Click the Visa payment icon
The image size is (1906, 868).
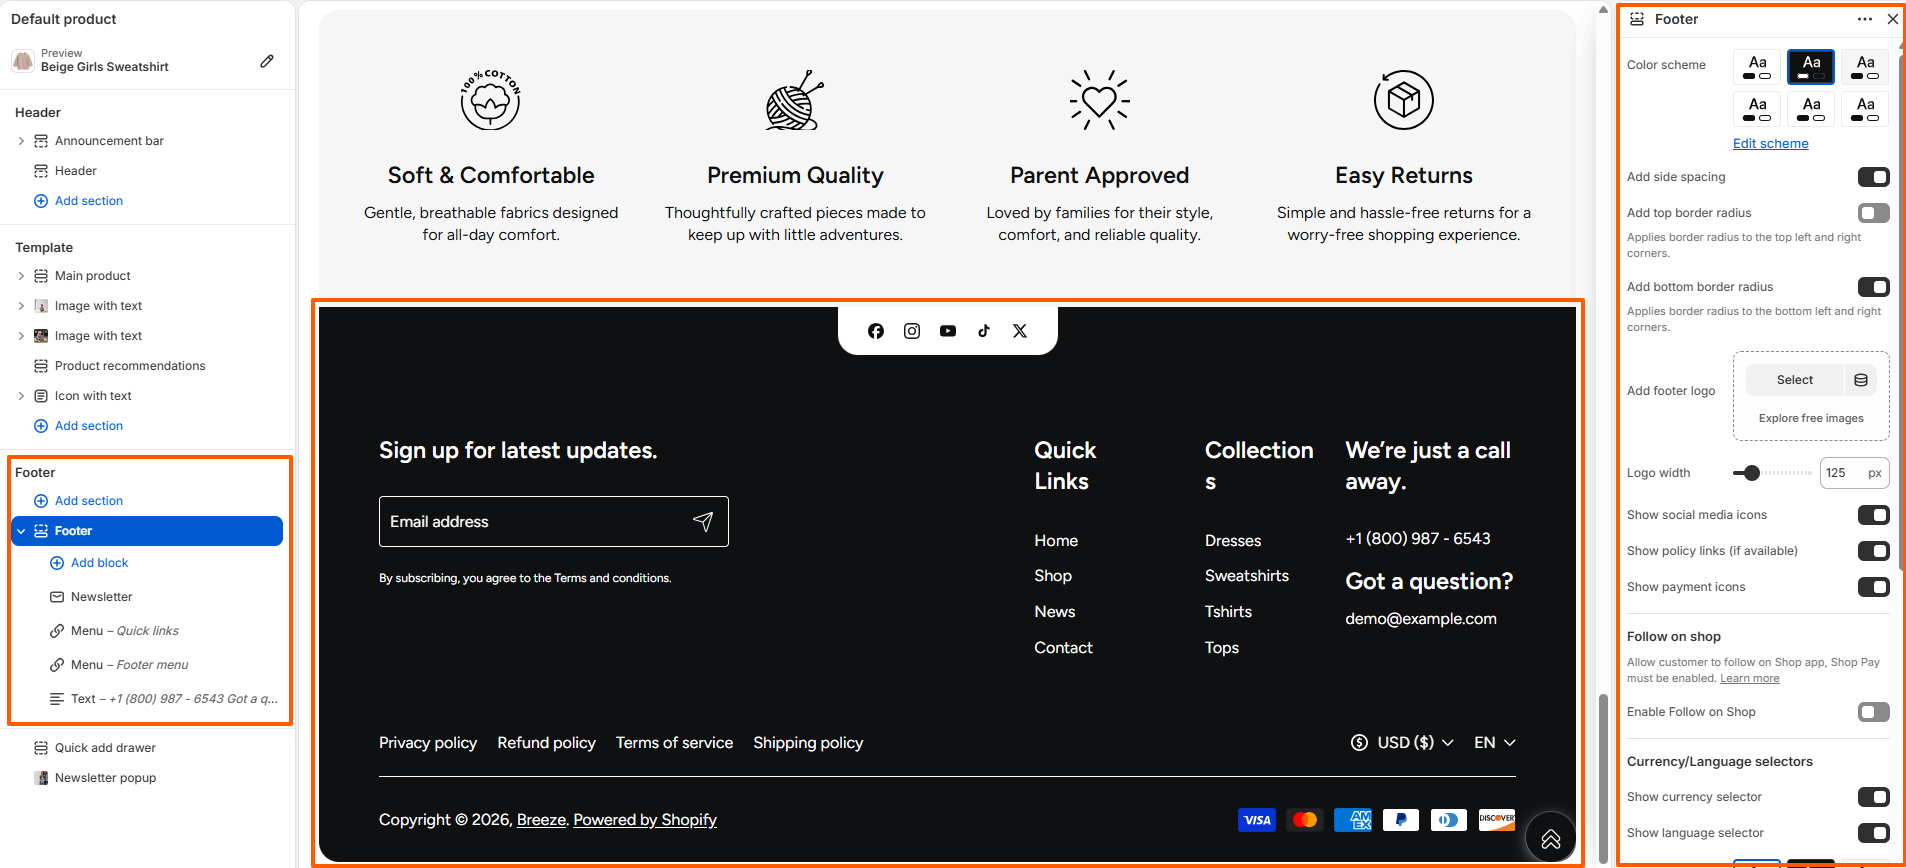(x=1257, y=820)
